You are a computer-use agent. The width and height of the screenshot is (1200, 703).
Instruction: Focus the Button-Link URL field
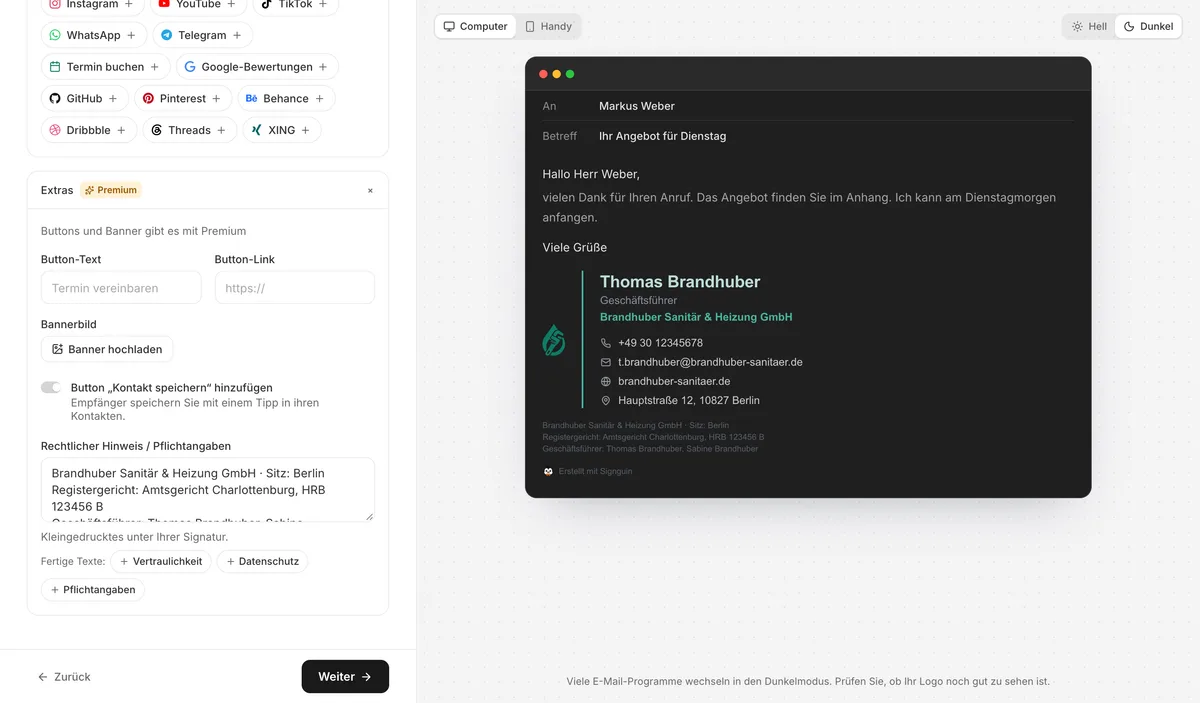coord(295,288)
